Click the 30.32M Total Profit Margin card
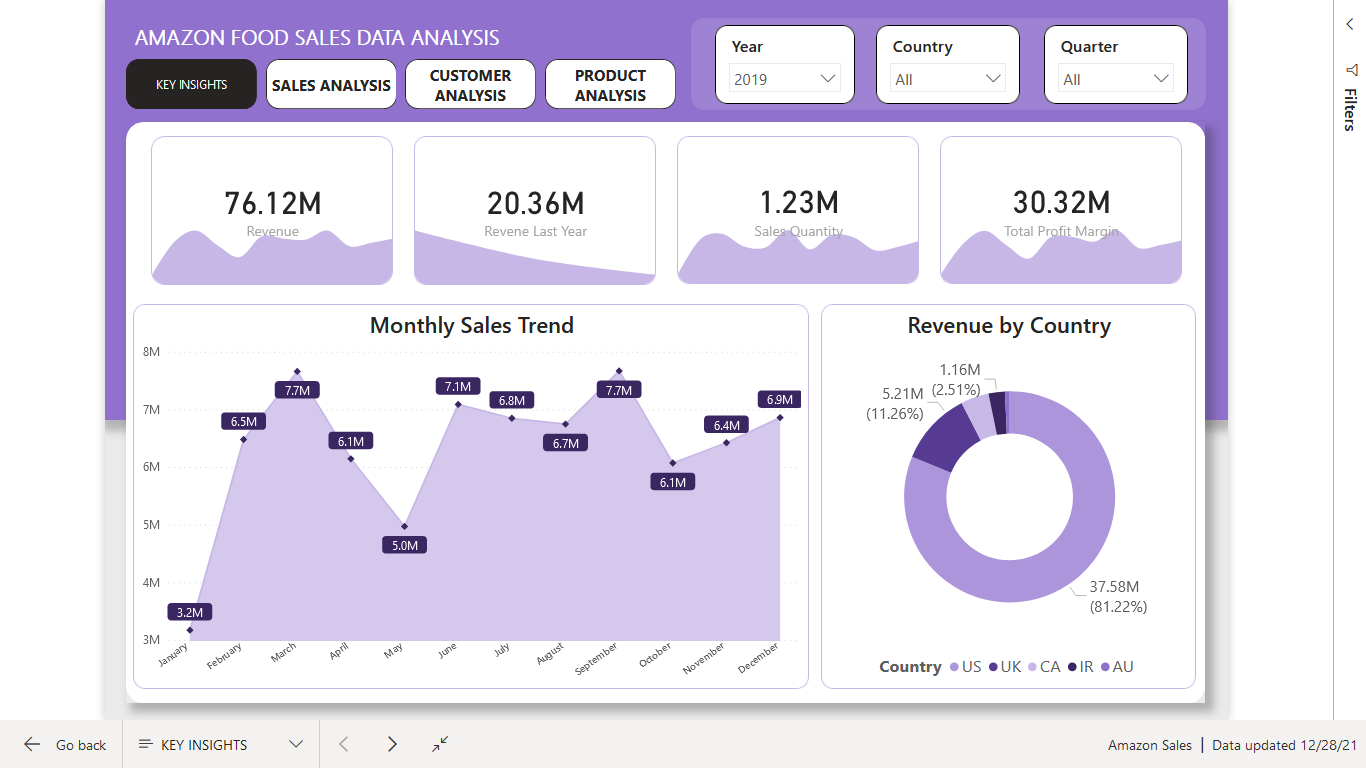 (1061, 210)
